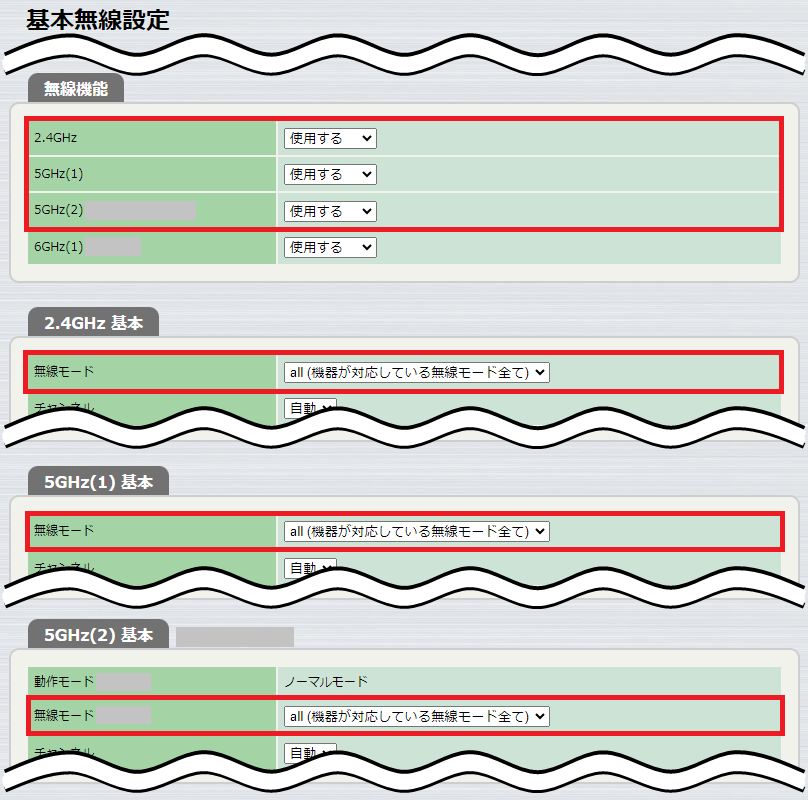Click the 2.4GHz 基本 section header

pos(94,323)
